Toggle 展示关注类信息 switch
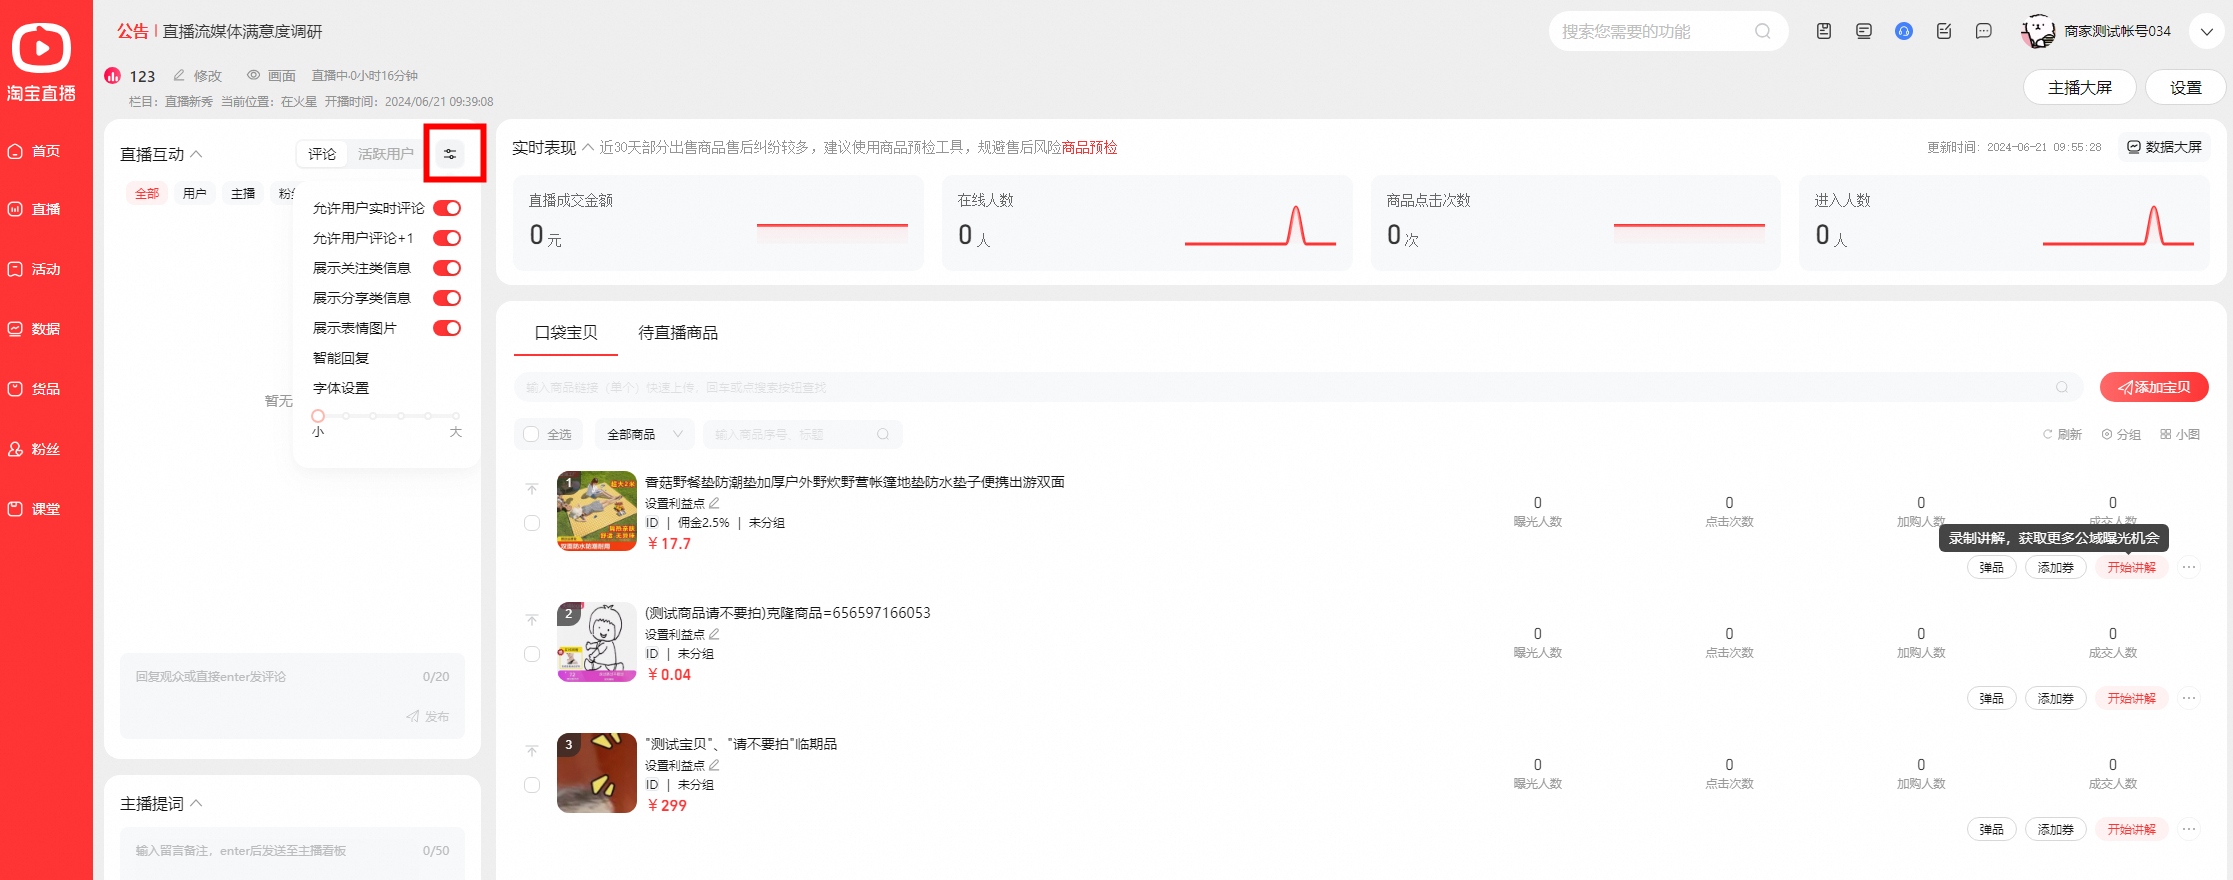The height and width of the screenshot is (880, 2233). pyautogui.click(x=447, y=268)
